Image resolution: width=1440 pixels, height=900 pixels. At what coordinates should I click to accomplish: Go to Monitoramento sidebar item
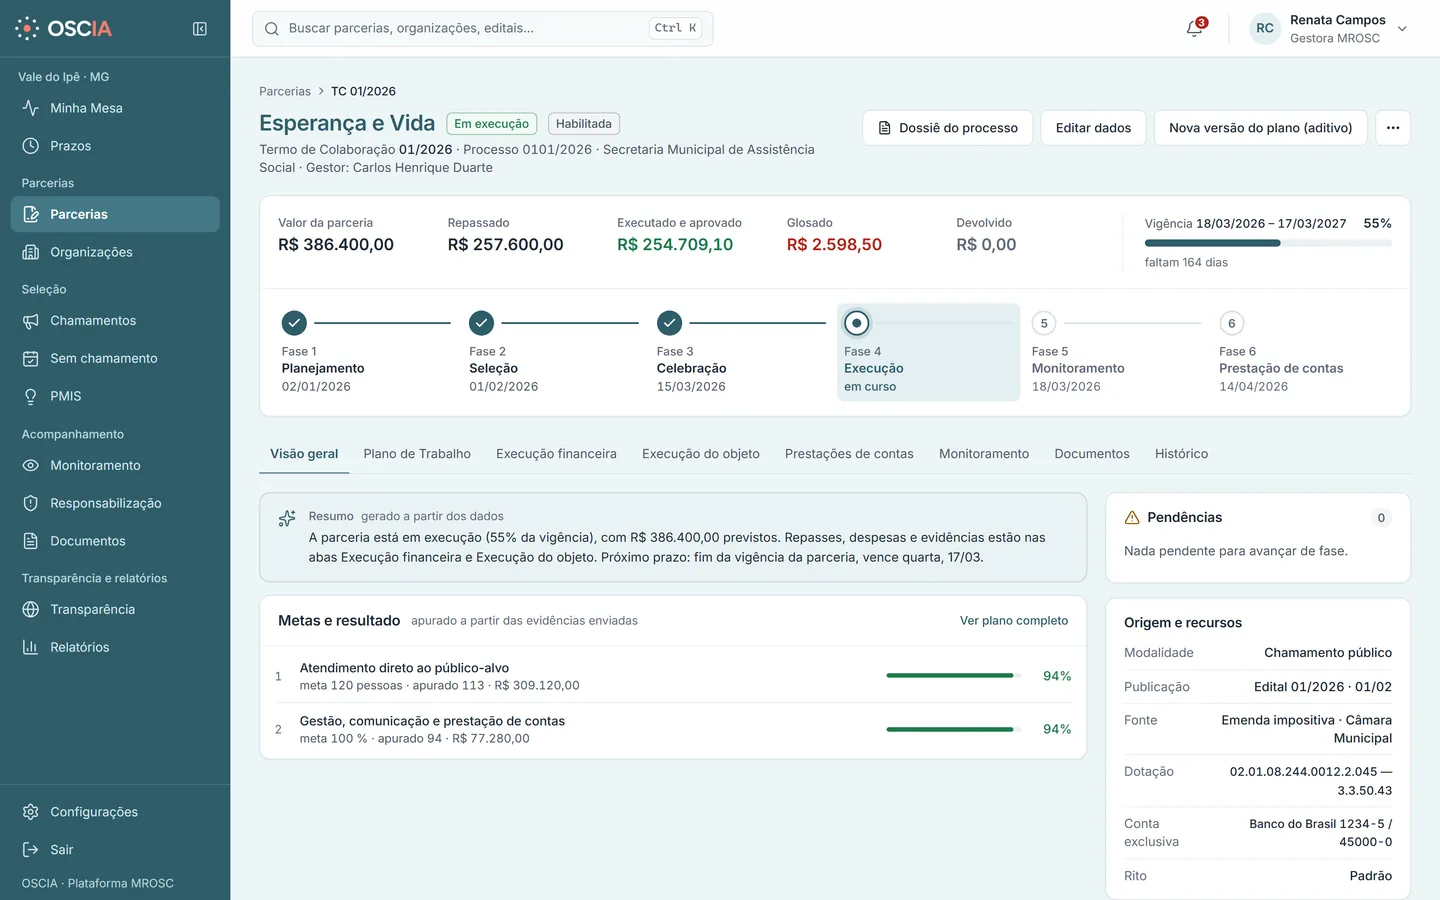pos(115,466)
